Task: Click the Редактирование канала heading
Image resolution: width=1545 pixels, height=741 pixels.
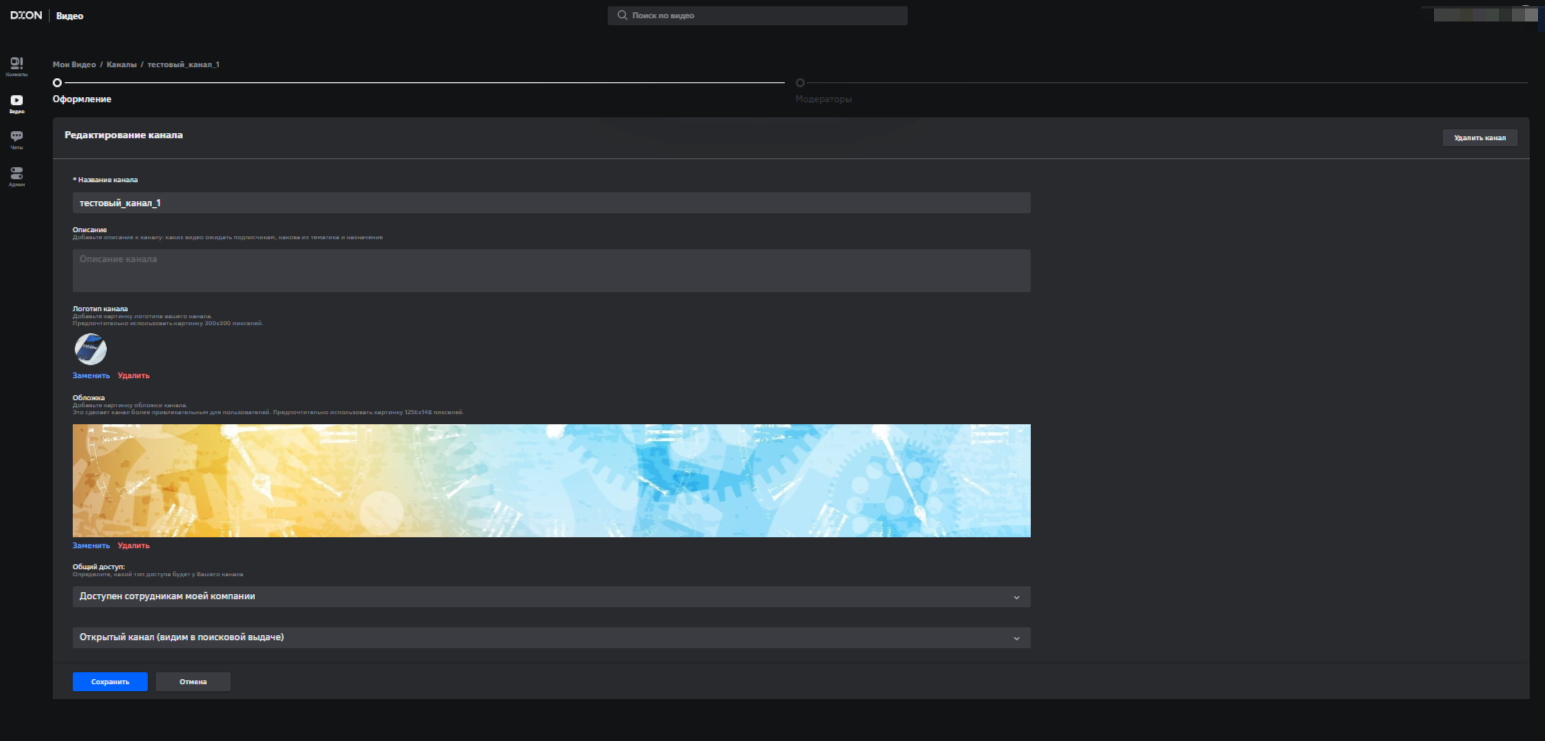Action: click(x=124, y=134)
